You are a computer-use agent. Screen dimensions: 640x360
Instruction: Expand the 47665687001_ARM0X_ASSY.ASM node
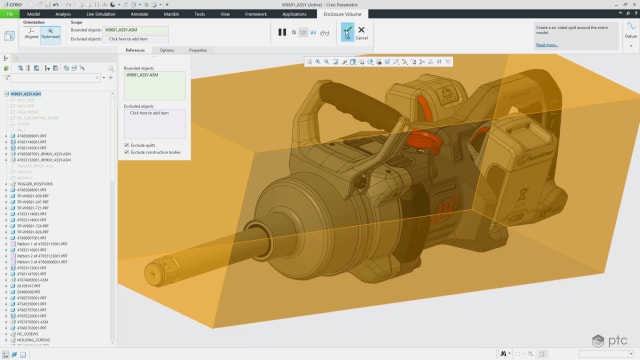[x=6, y=154]
